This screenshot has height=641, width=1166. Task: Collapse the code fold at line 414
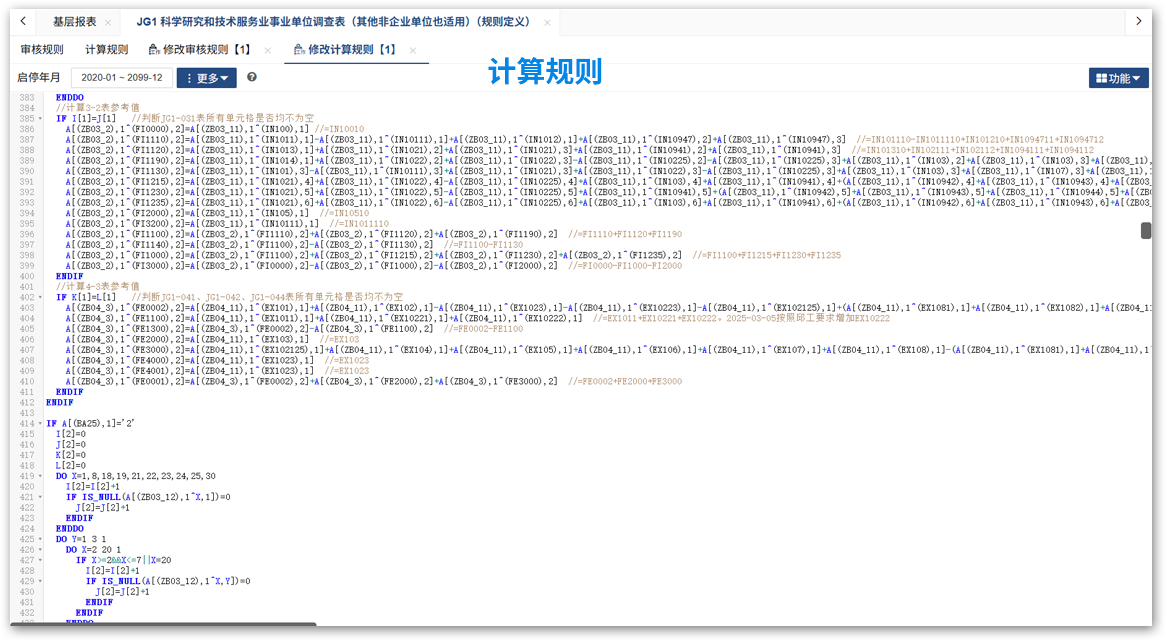pos(39,424)
